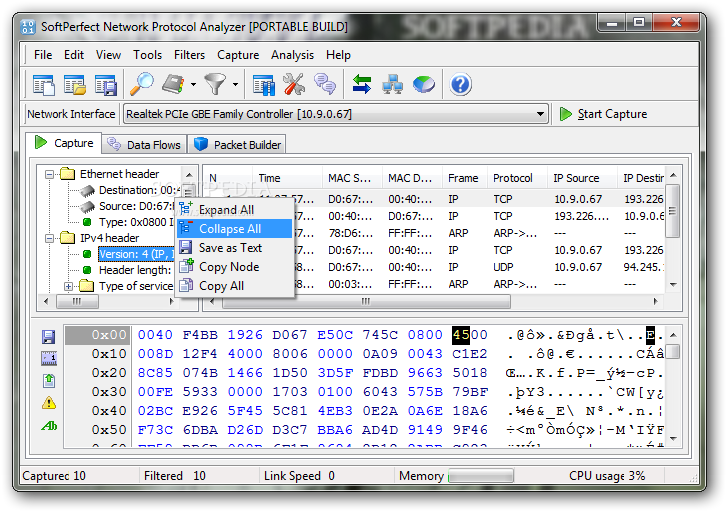Click the first capture window toolbar icon
Screen dimensions: 727x512
pyautogui.click(x=44, y=85)
